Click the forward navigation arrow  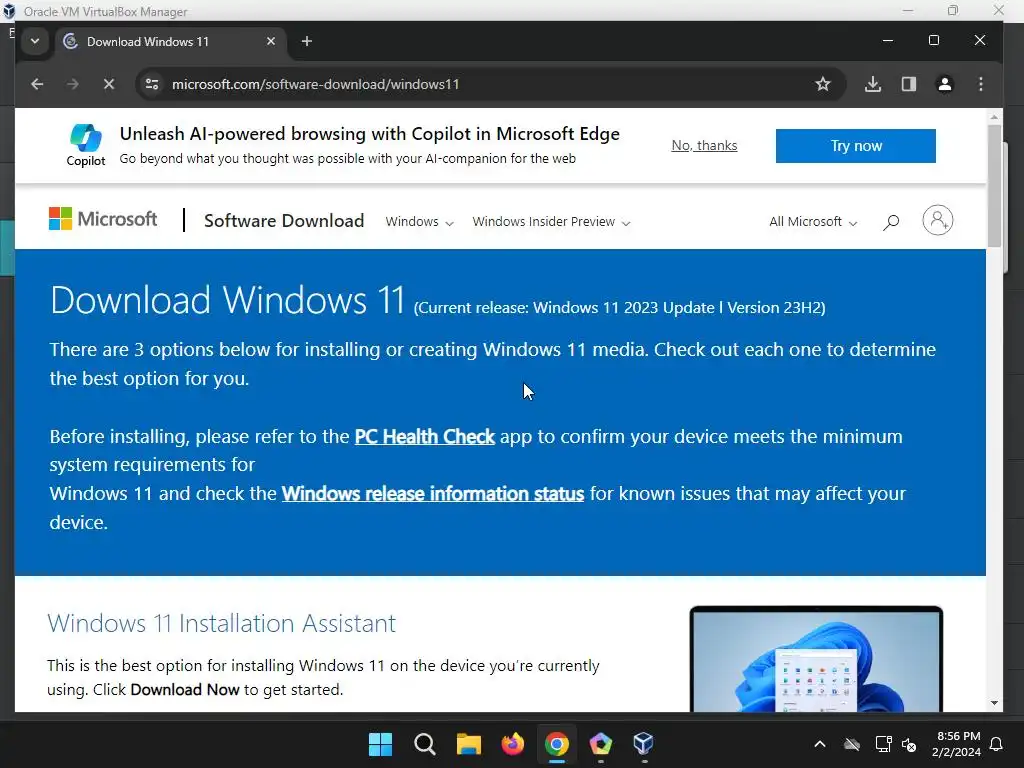pos(72,84)
